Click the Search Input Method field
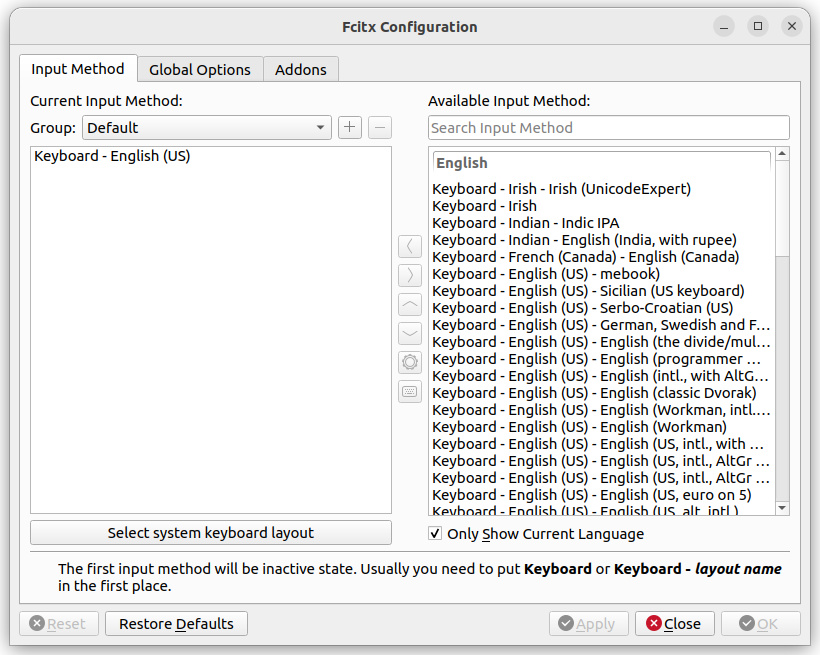The image size is (820, 655). coord(609,128)
